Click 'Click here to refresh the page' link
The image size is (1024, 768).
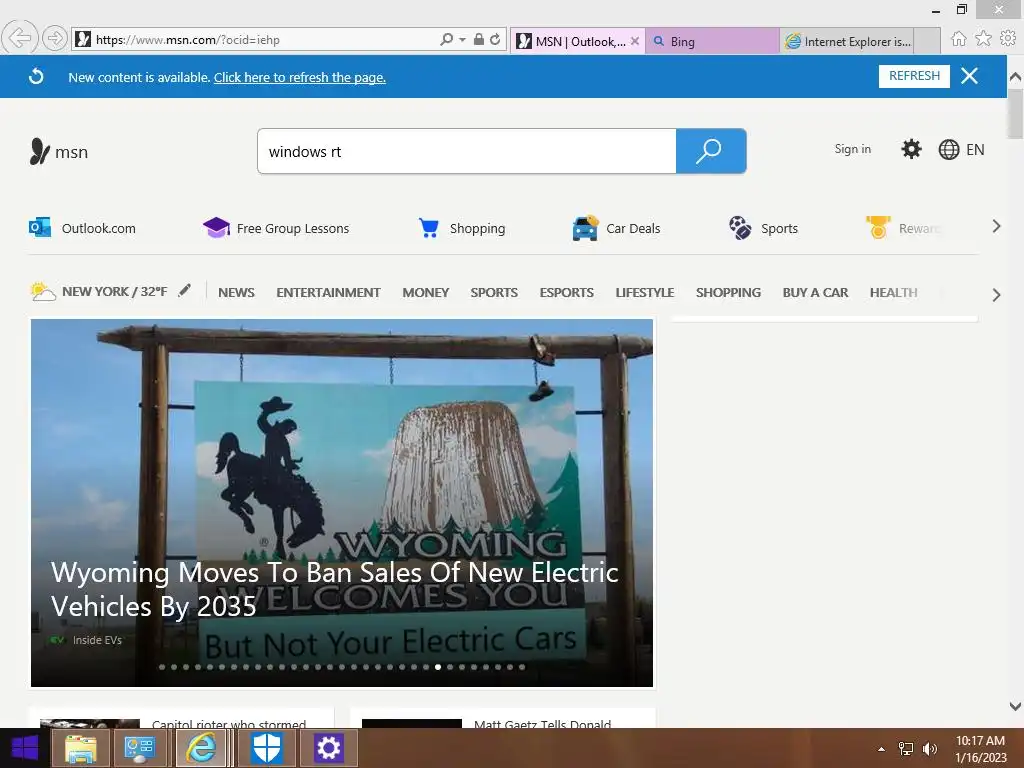click(x=300, y=77)
